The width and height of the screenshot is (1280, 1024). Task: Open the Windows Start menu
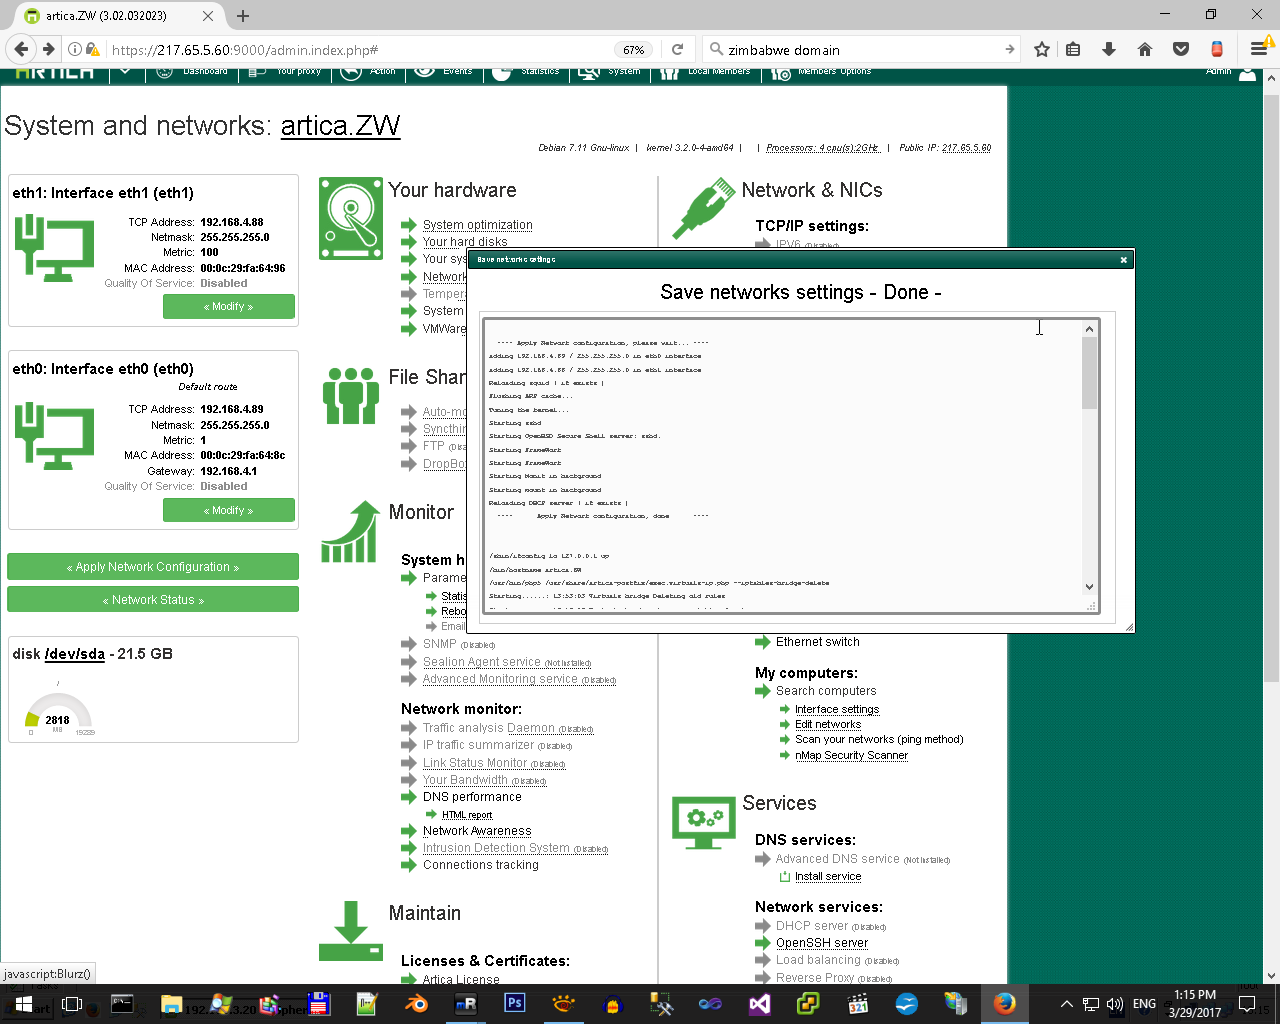point(22,1003)
